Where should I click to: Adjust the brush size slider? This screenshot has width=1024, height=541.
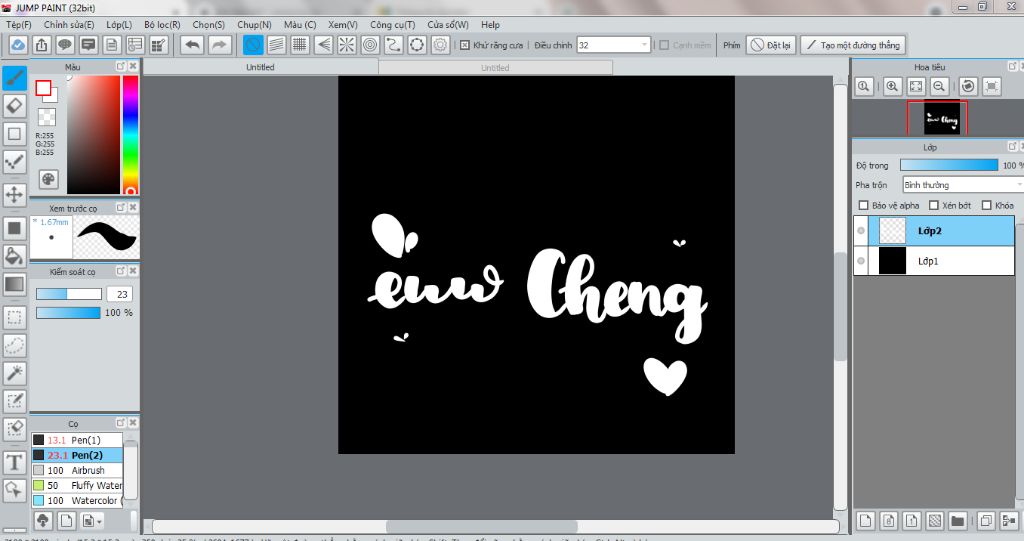pyautogui.click(x=69, y=294)
